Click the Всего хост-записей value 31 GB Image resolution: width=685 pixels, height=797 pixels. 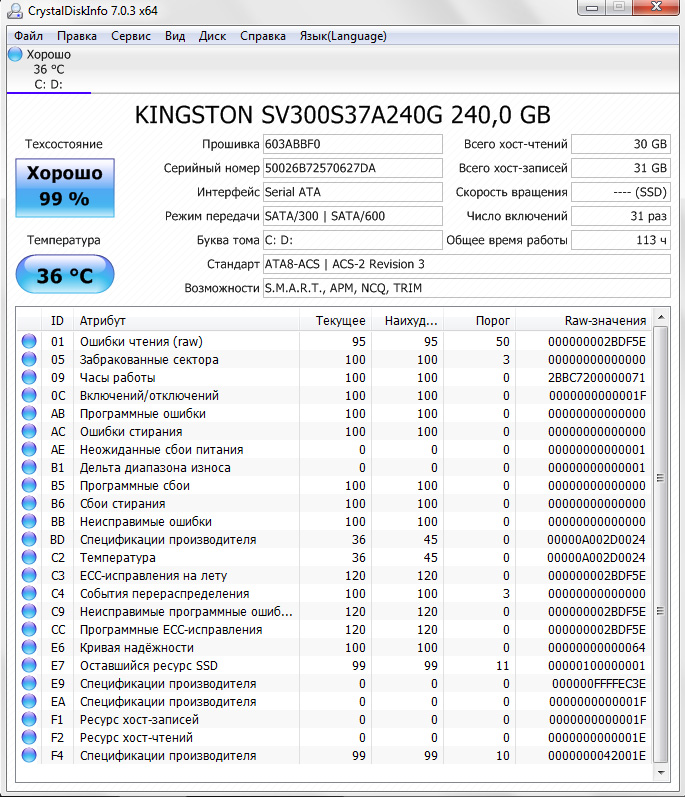pyautogui.click(x=621, y=168)
